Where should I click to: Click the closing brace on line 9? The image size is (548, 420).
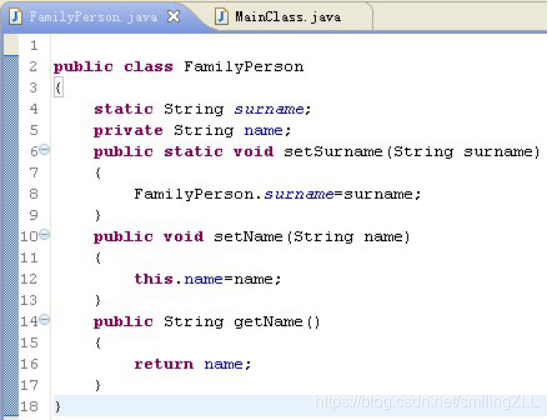tap(98, 215)
